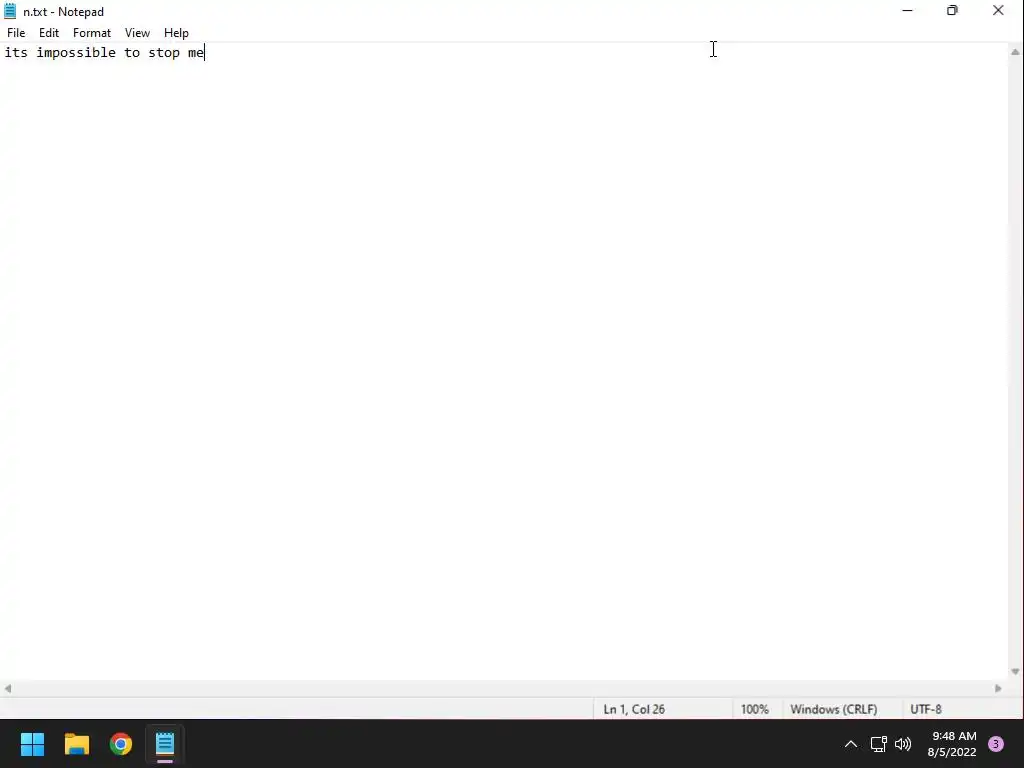Open the Help menu
The height and width of the screenshot is (768, 1024).
[176, 33]
